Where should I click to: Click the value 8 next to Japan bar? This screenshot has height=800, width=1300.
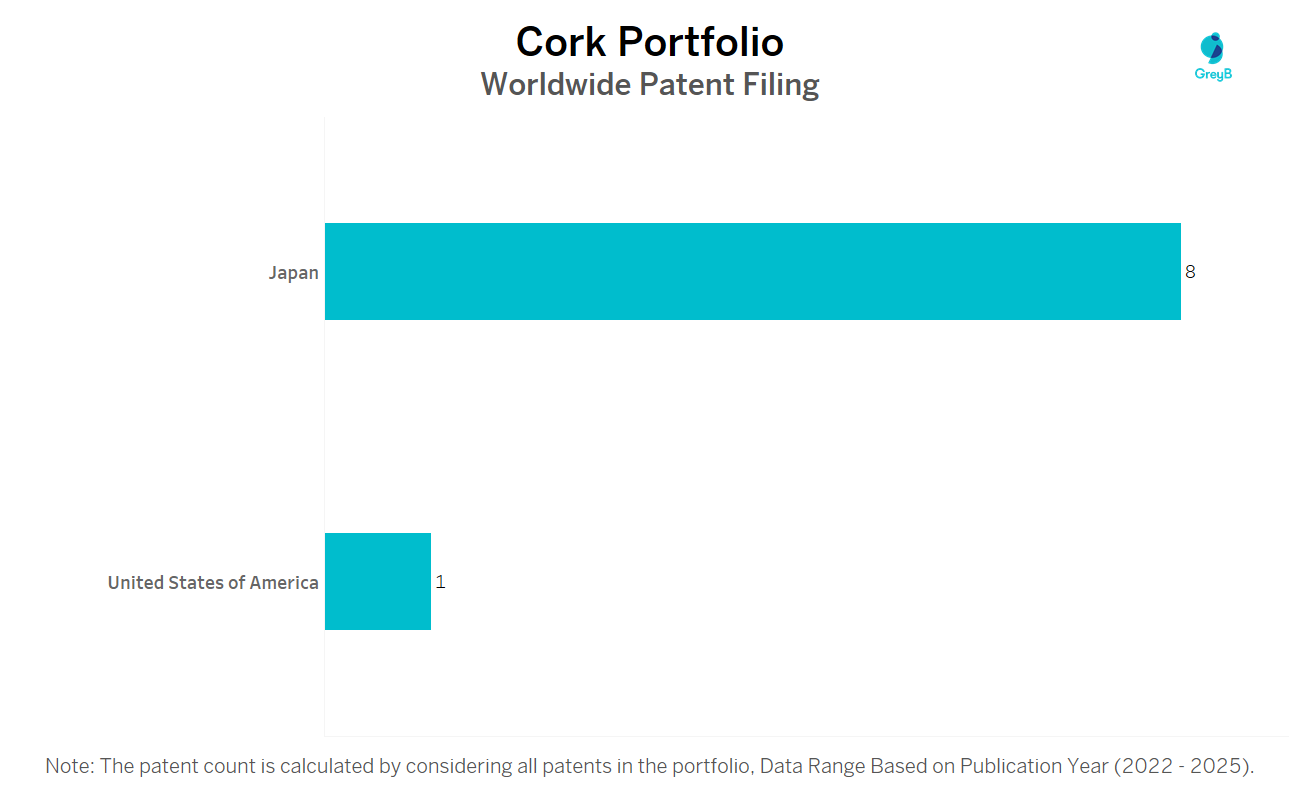pyautogui.click(x=1190, y=271)
